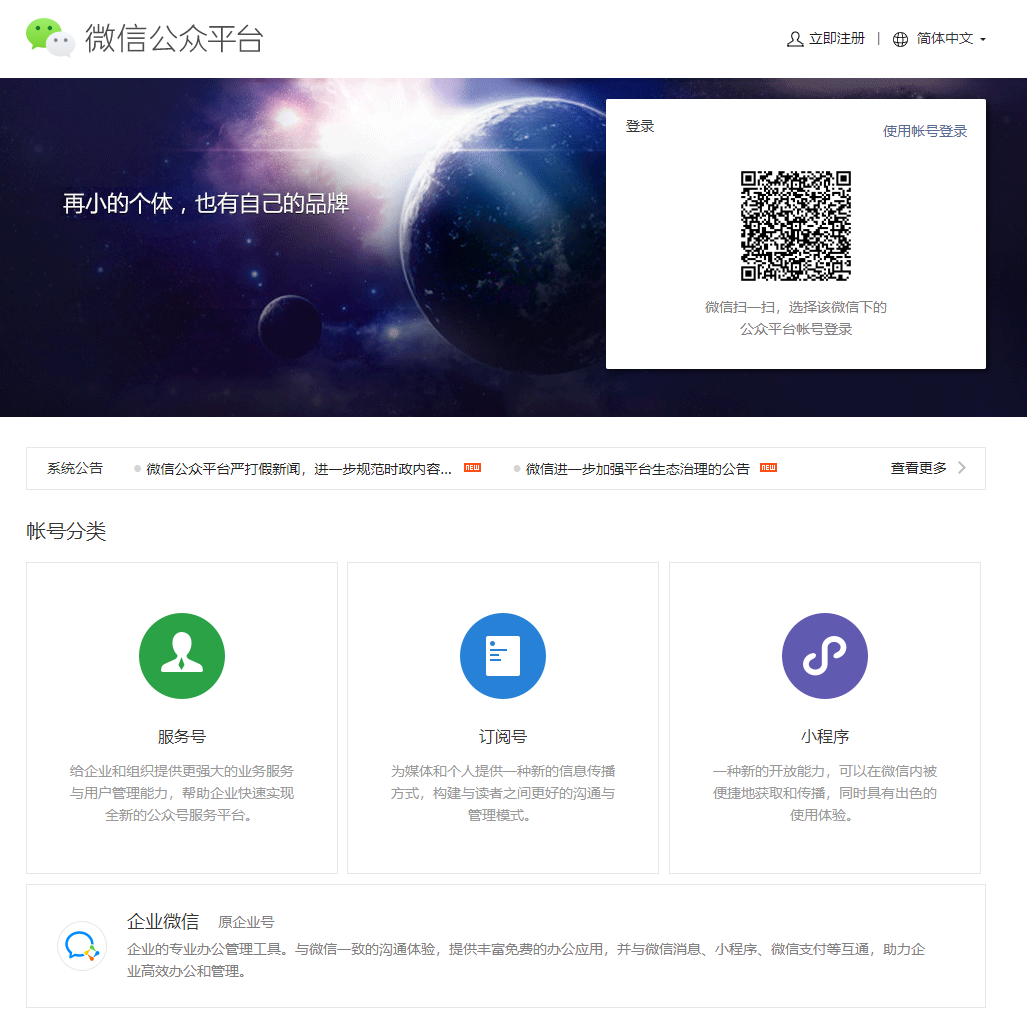Click the WeChat logo in header
Screen dimensions: 1027x1015
point(50,37)
